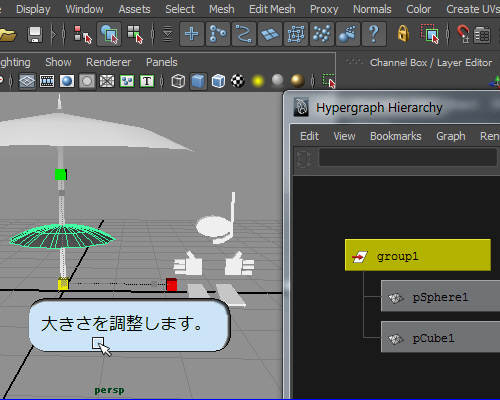Image resolution: width=500 pixels, height=400 pixels.
Task: Toggle smooth shade all blue cube icon
Action: click(198, 81)
